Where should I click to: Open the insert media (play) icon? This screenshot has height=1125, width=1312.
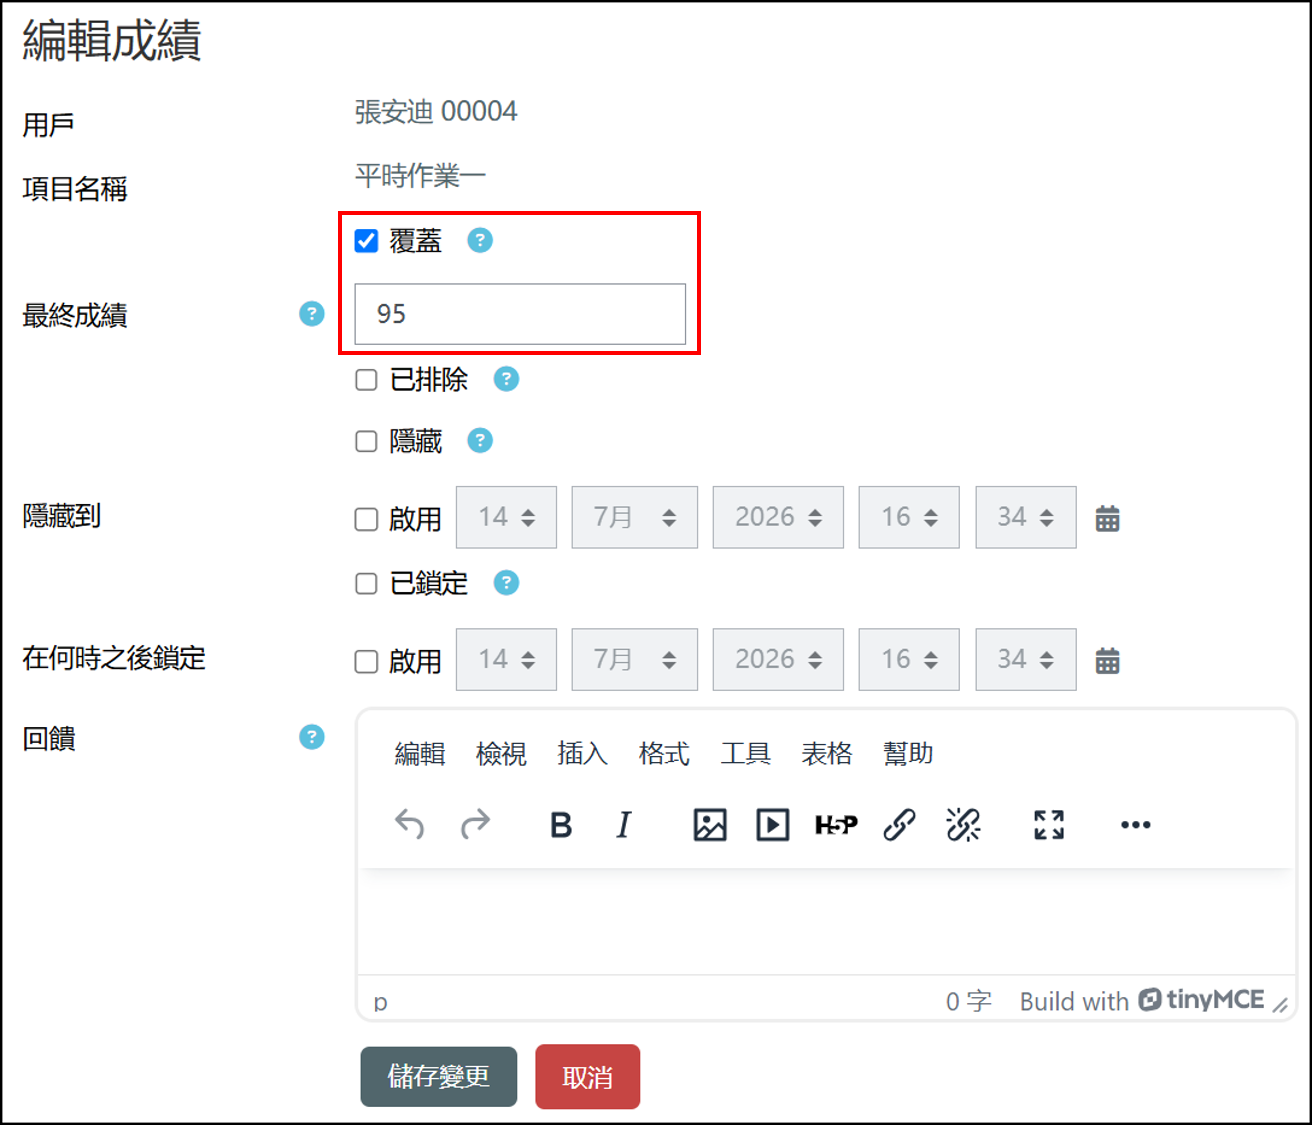tap(772, 825)
